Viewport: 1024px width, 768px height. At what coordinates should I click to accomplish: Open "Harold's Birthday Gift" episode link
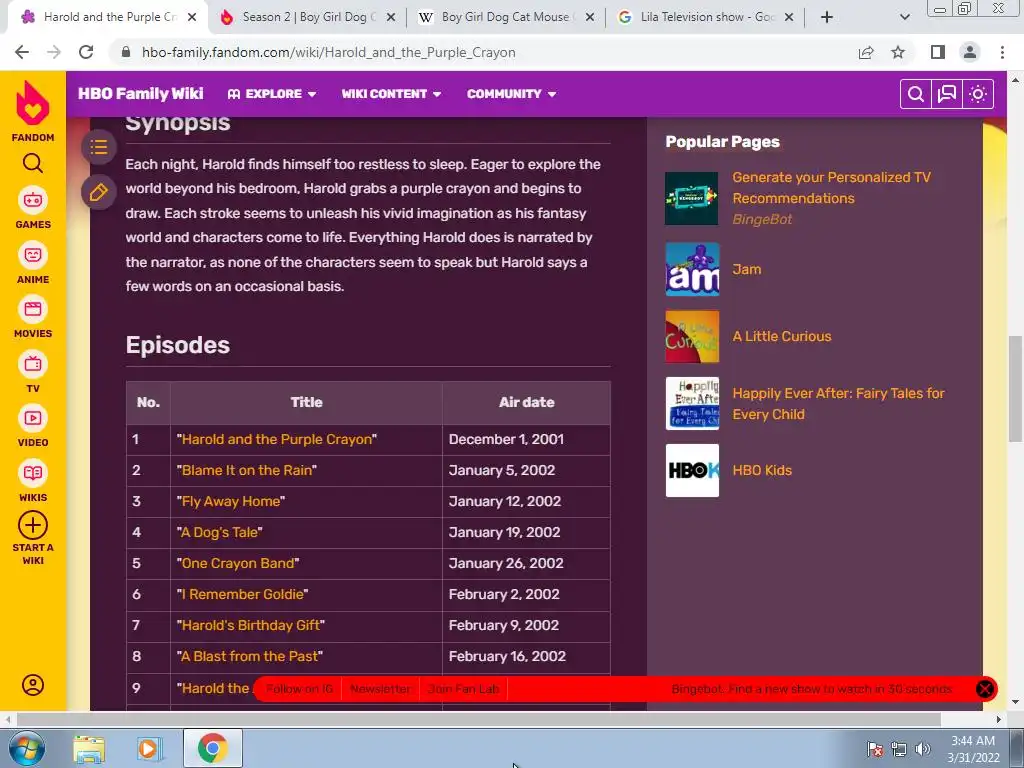point(251,625)
